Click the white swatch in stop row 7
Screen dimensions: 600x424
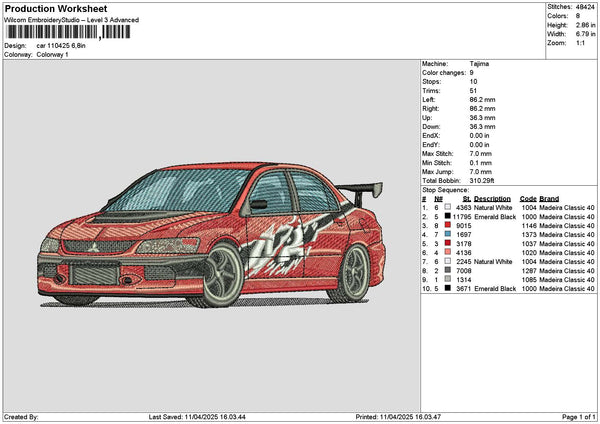coord(447,261)
